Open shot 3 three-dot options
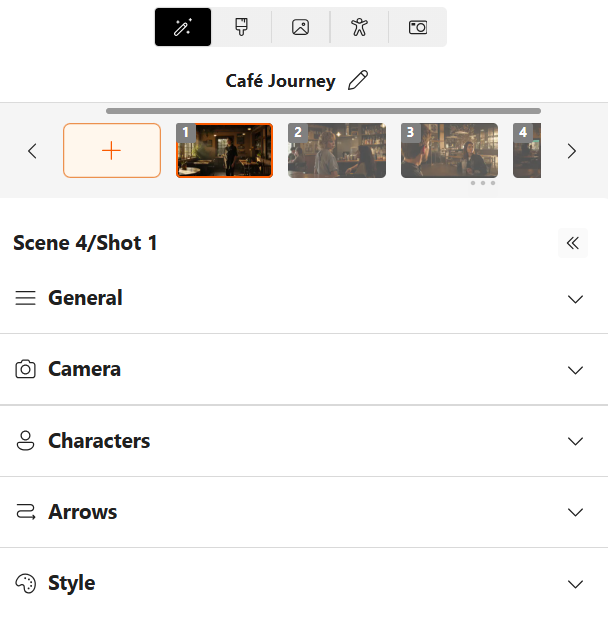The image size is (608, 617). [483, 183]
